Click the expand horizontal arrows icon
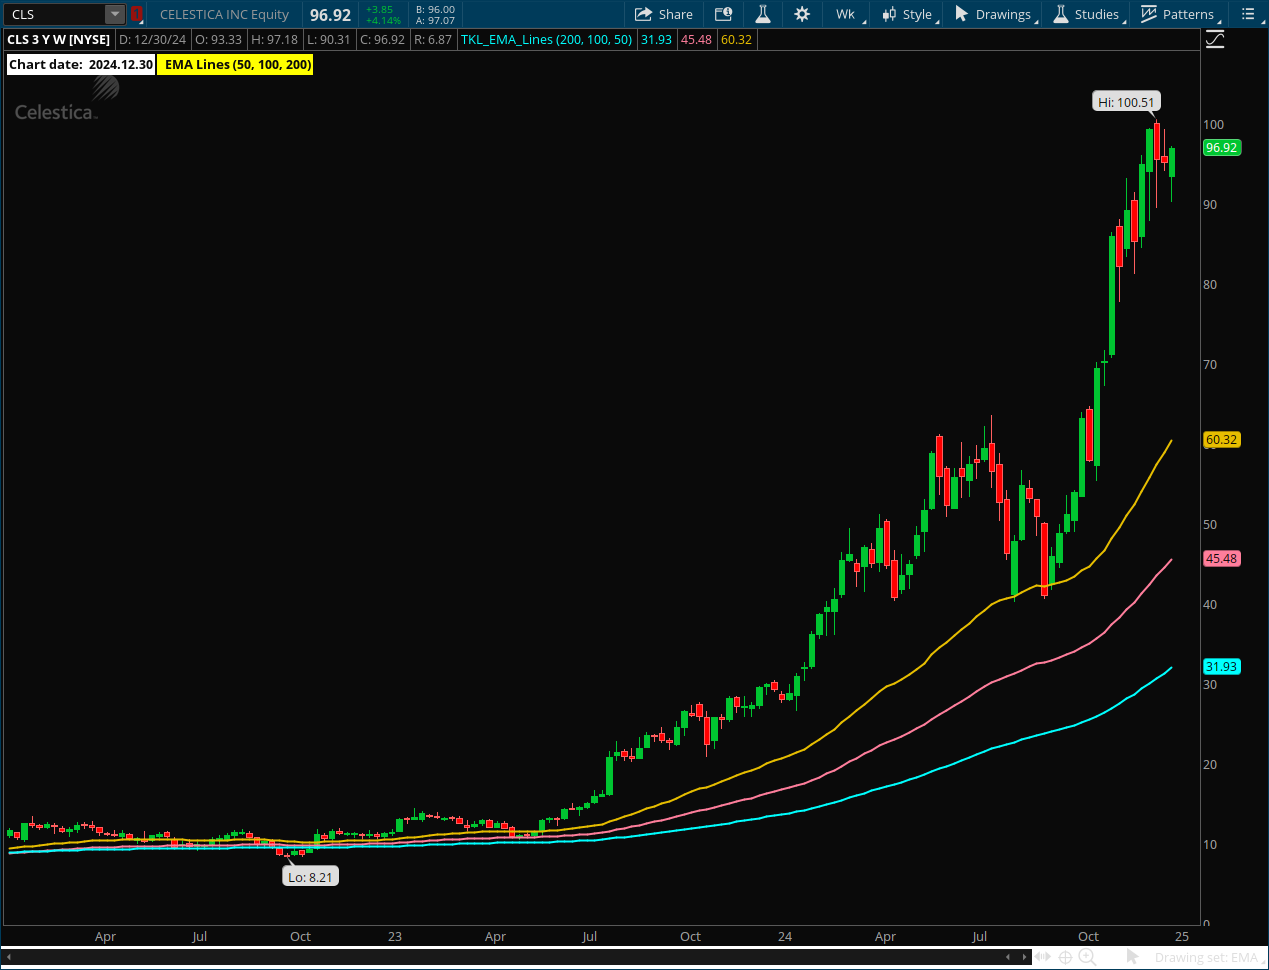1269x970 pixels. (x=1042, y=957)
